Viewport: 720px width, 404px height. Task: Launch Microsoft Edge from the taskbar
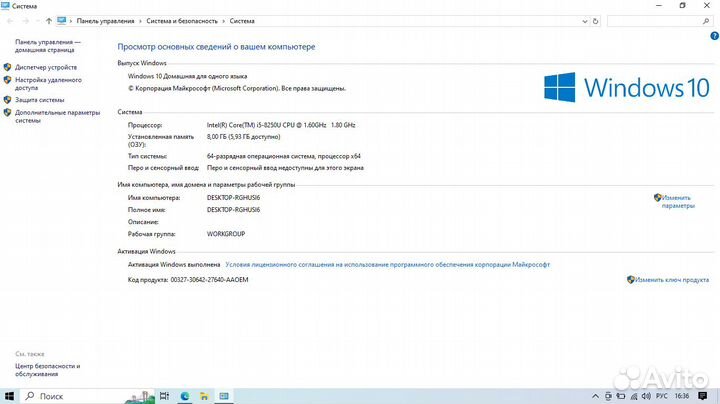click(x=185, y=396)
